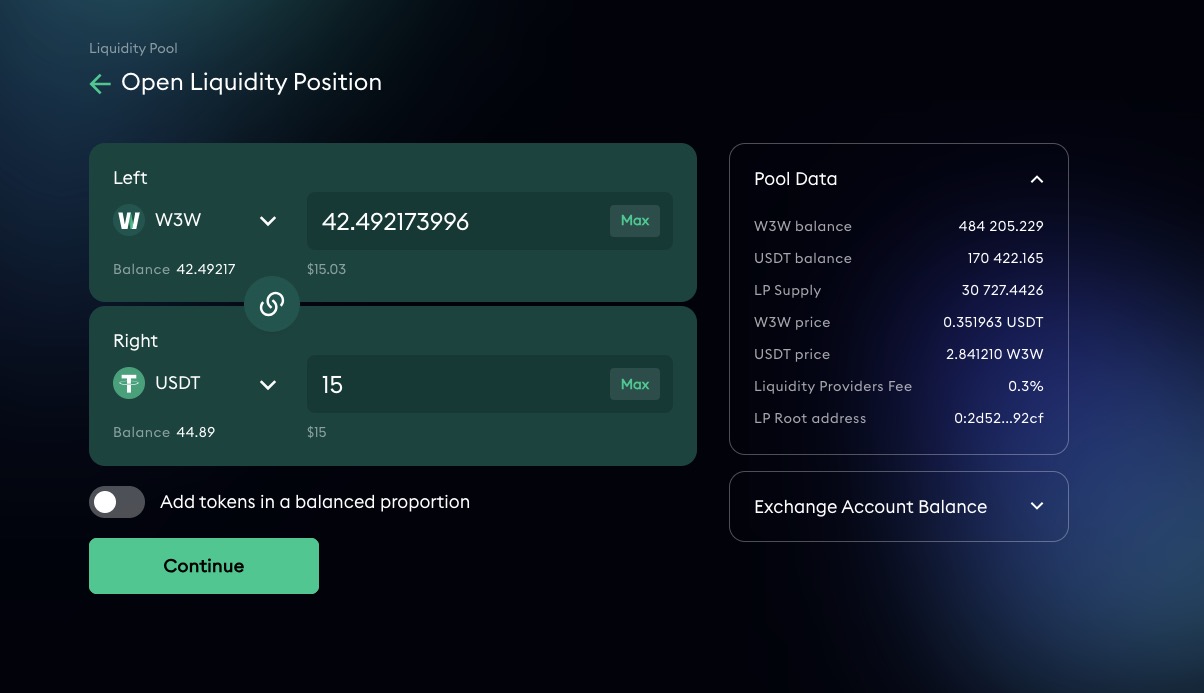Click the Liquidity Pool breadcrumb
The width and height of the screenshot is (1204, 693).
(133, 48)
